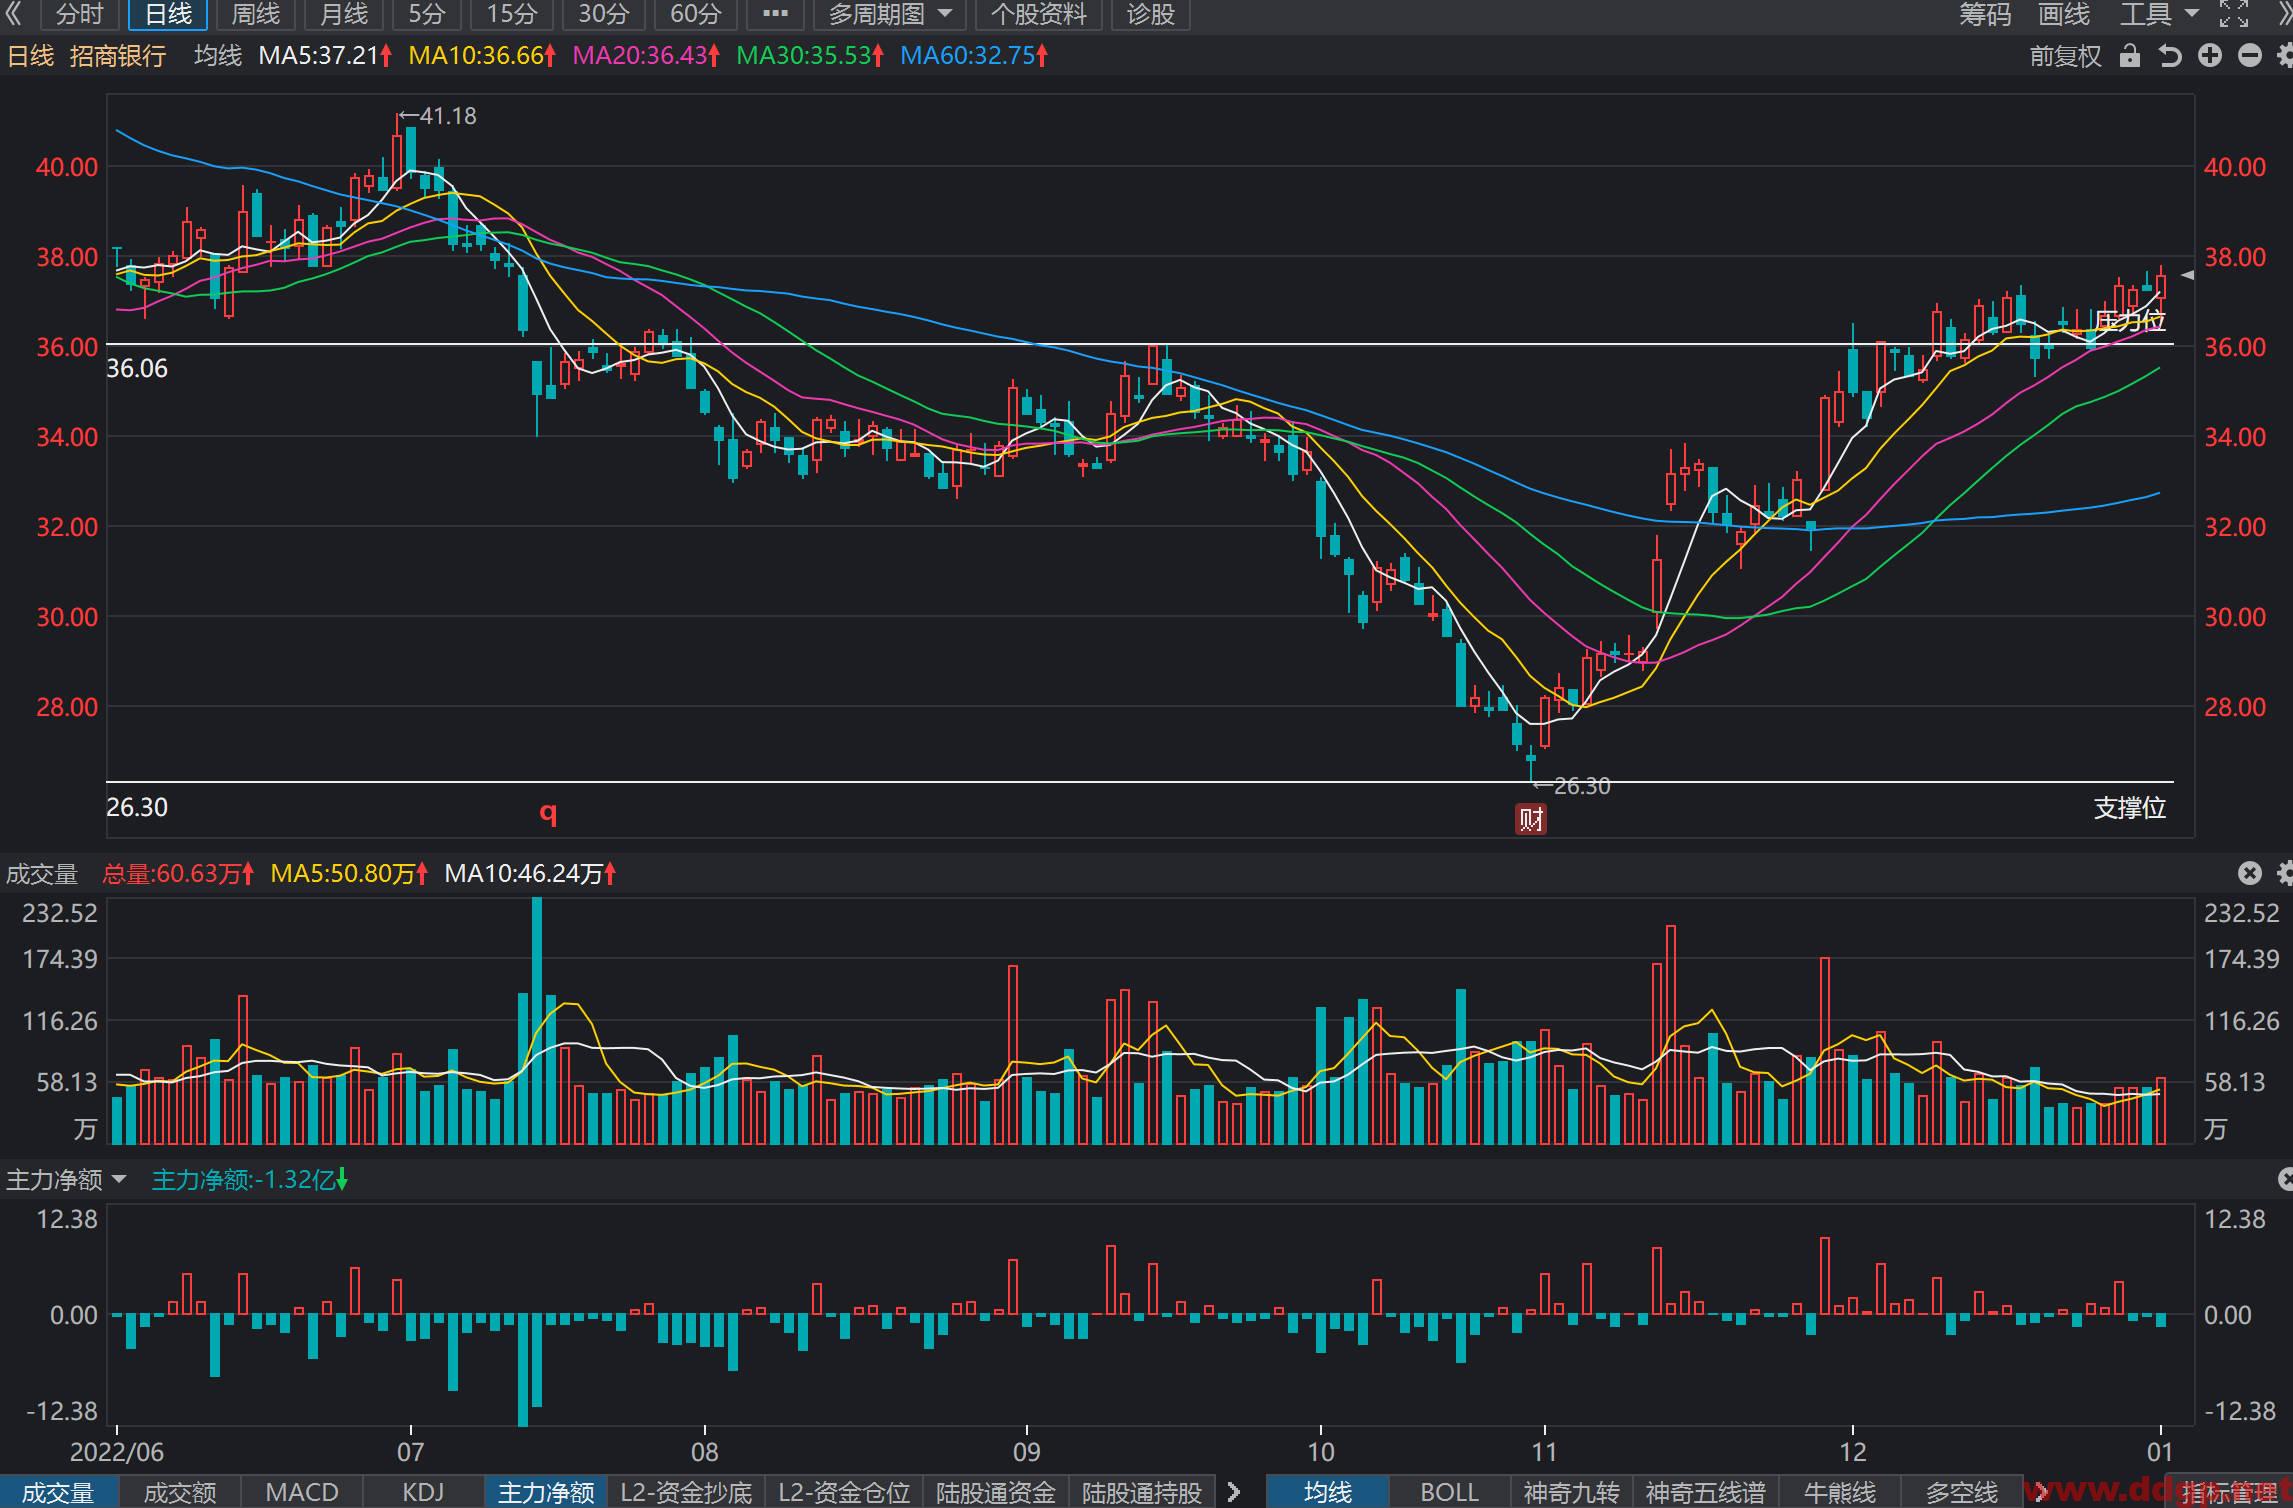
Task: Select the 60分 period tab
Action: click(696, 14)
